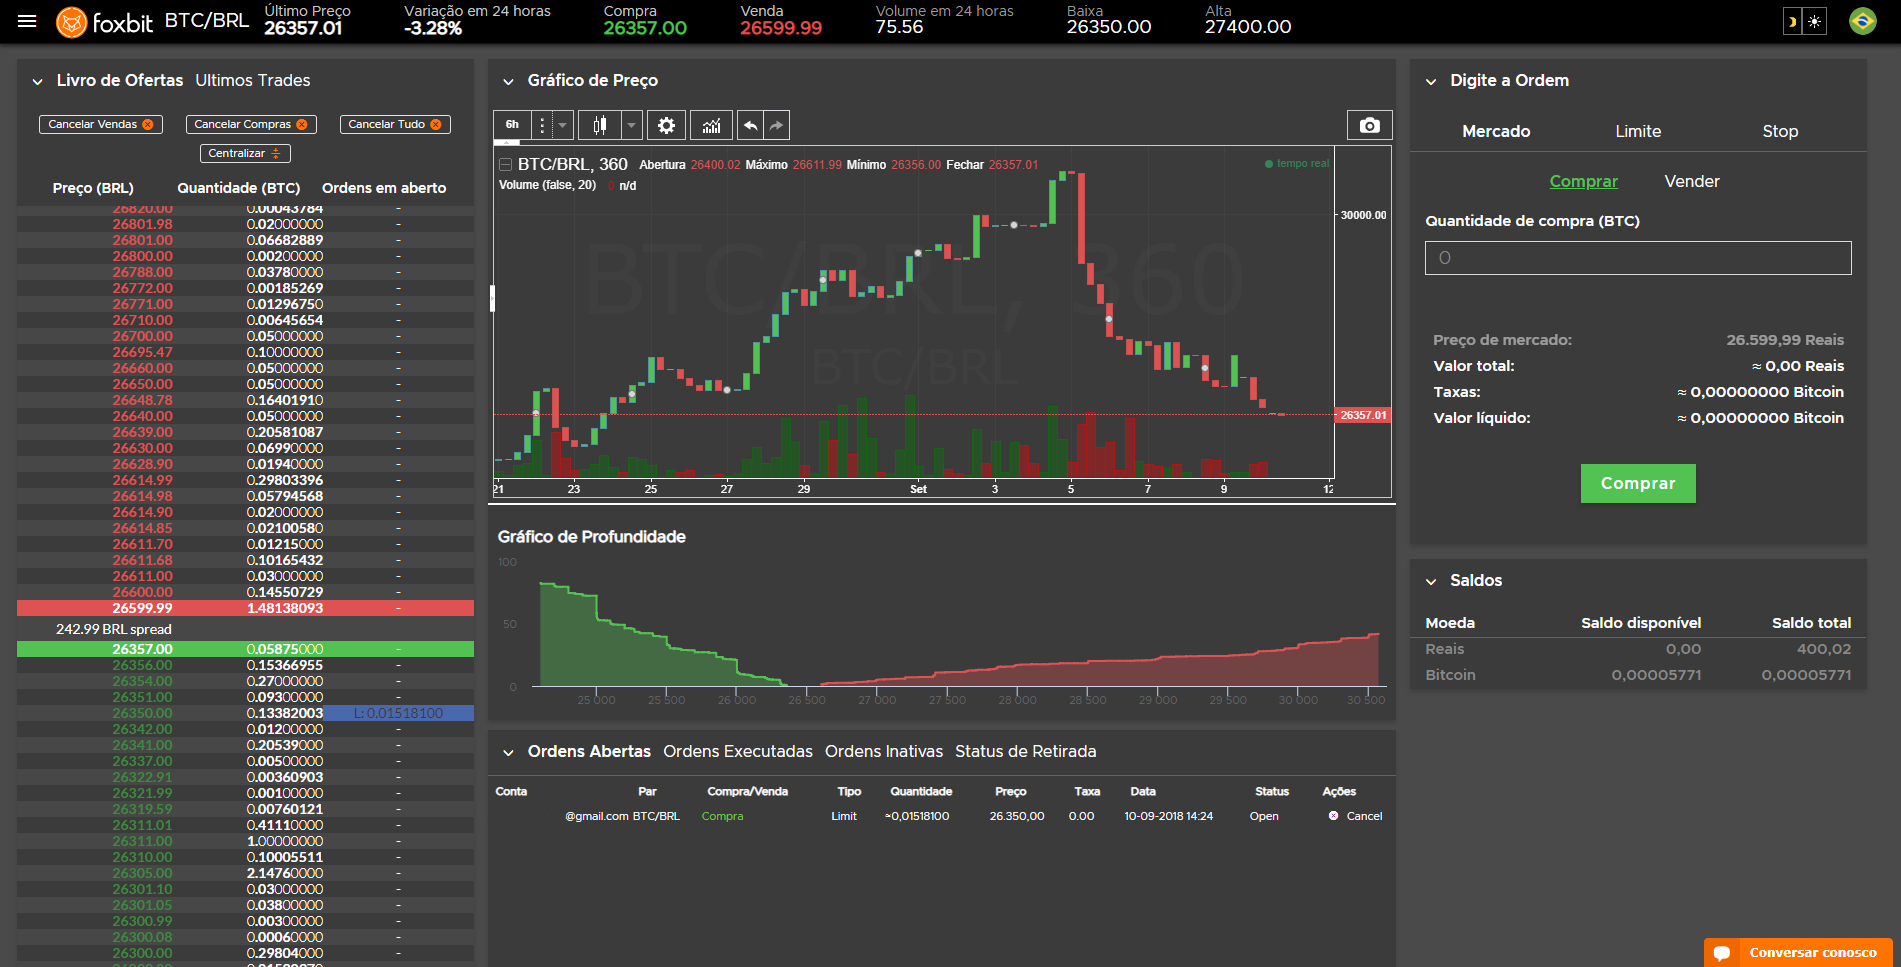Collapse Livro de Ofertas panel chevron
Screen dimensions: 1901x967
(x=37, y=81)
